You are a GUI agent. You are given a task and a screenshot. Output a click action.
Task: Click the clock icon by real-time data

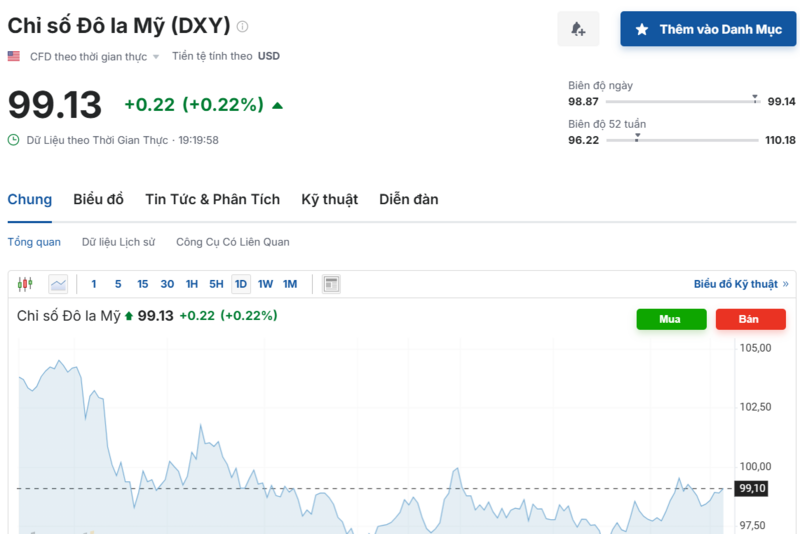tap(14, 140)
